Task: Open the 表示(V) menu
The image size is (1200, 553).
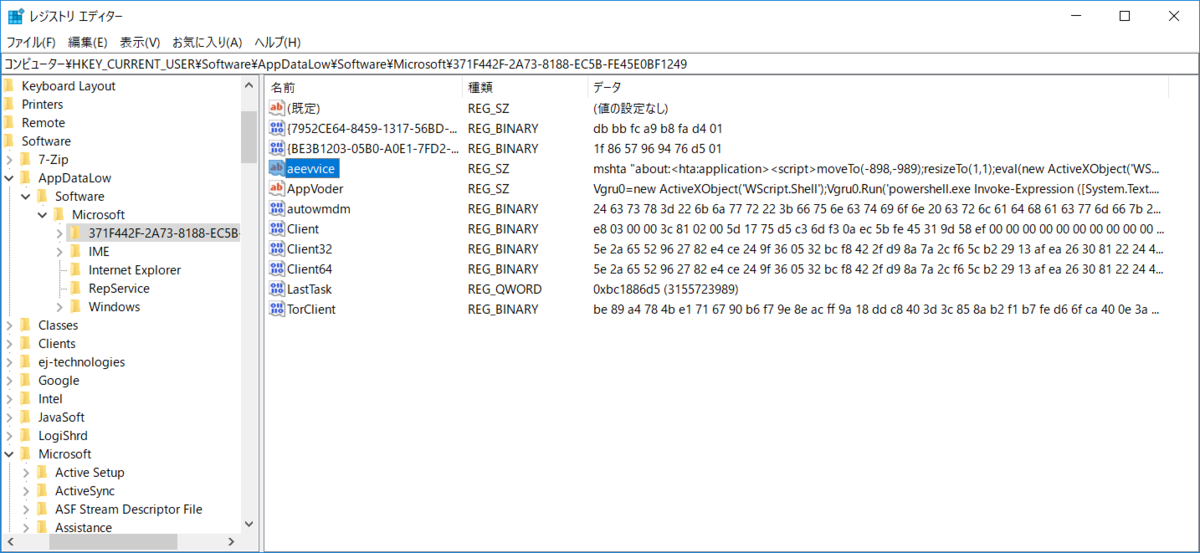Action: coord(140,42)
